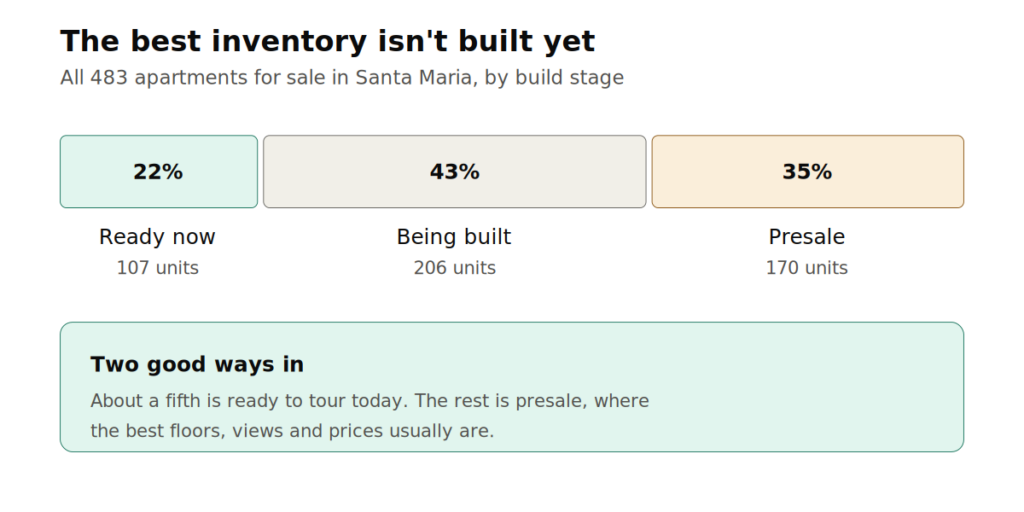Click the 35% percentage text
This screenshot has width=1024, height=512.
point(807,172)
